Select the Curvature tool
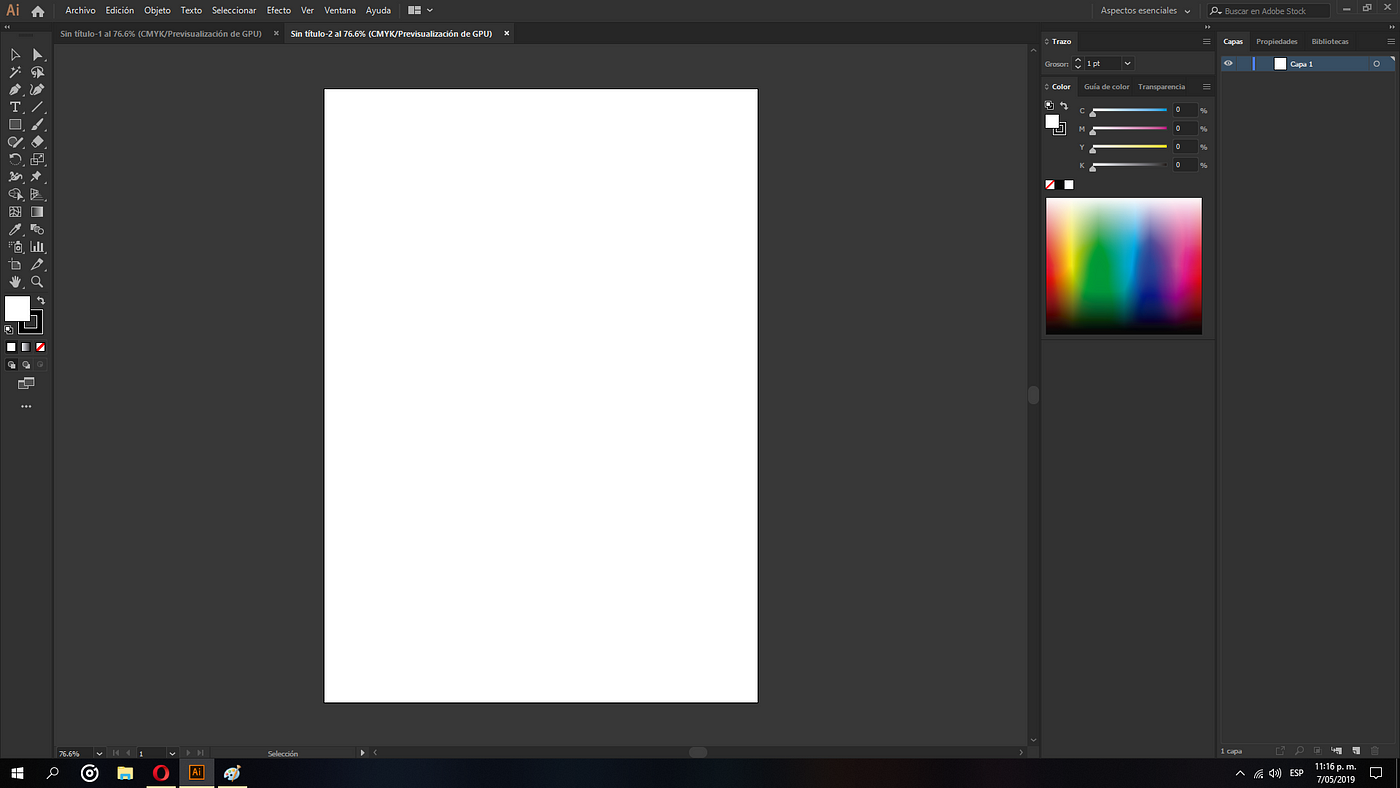1400x788 pixels. [37, 90]
